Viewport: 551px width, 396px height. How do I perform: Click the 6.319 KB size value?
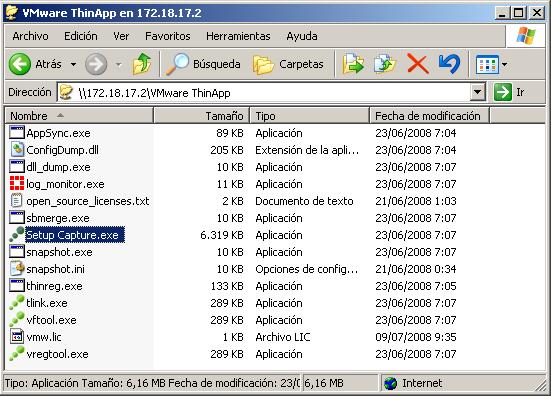pyautogui.click(x=222, y=235)
